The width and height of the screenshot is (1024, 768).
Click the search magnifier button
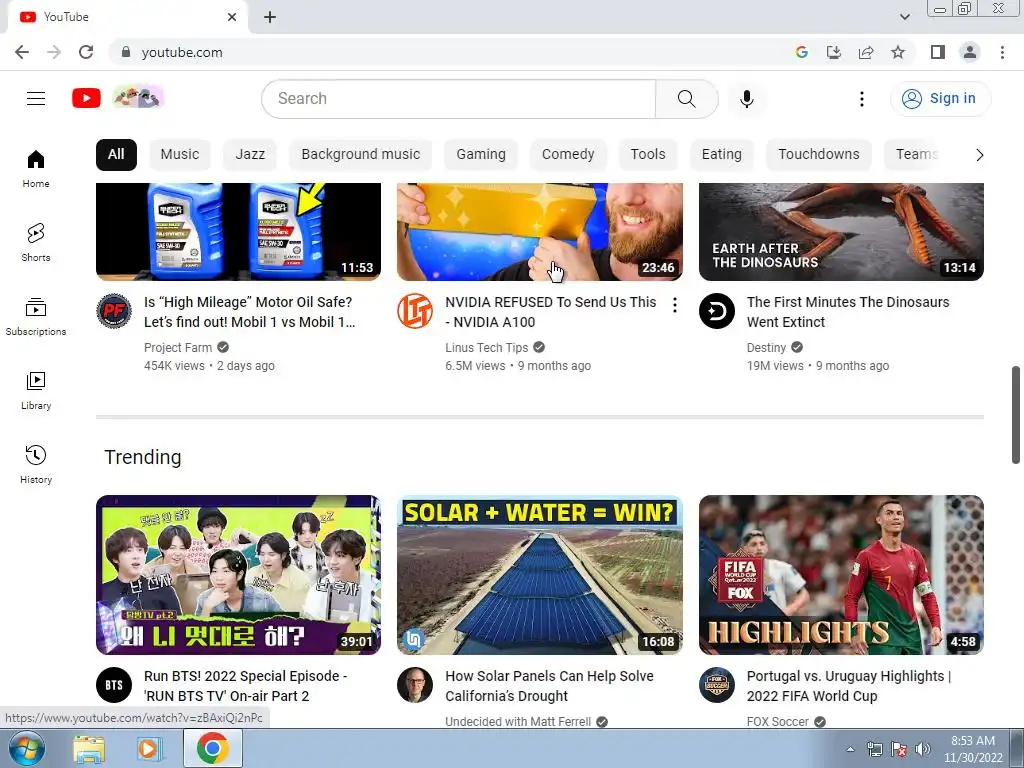686,99
